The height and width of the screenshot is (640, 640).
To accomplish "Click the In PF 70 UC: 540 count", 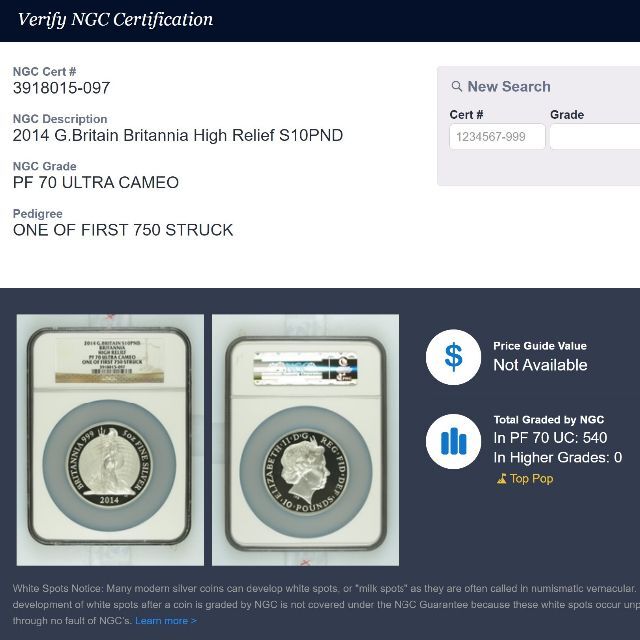I will [x=550, y=438].
